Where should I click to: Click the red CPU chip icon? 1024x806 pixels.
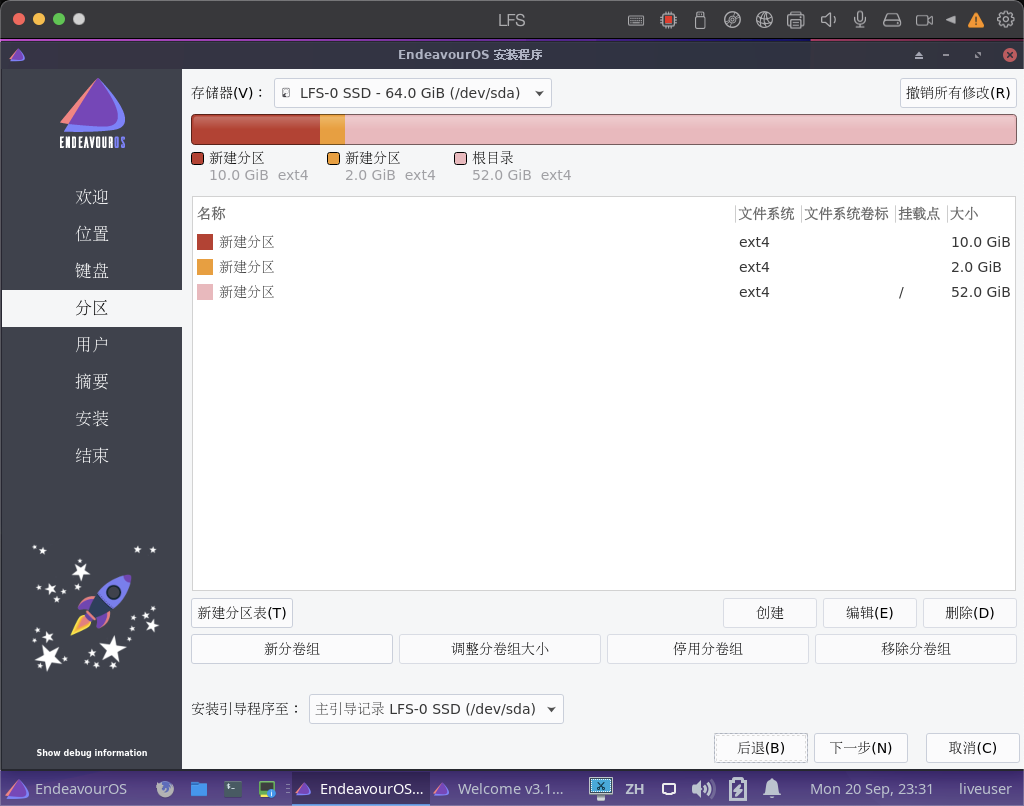pos(668,20)
